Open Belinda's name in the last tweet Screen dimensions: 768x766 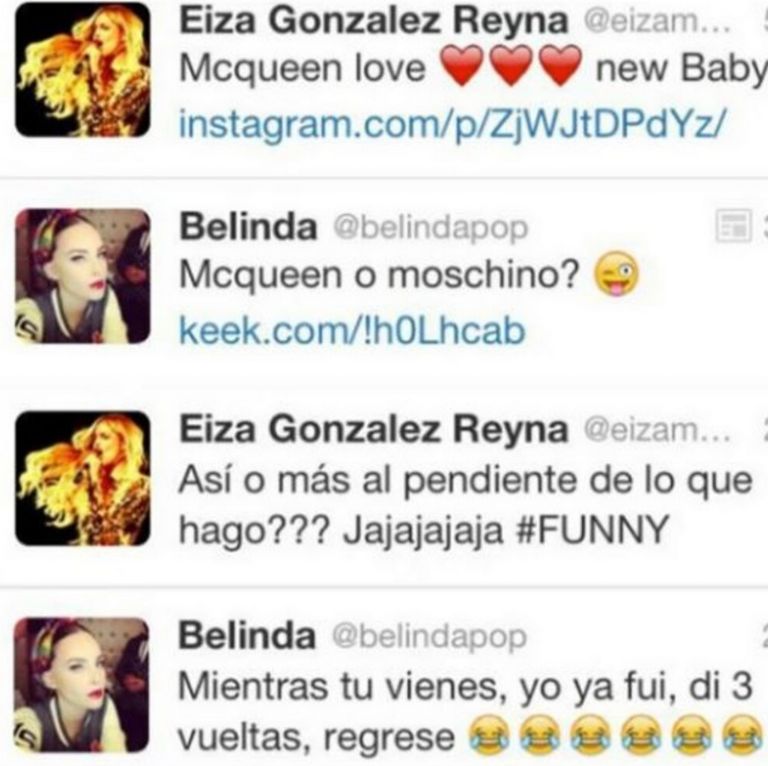point(247,635)
